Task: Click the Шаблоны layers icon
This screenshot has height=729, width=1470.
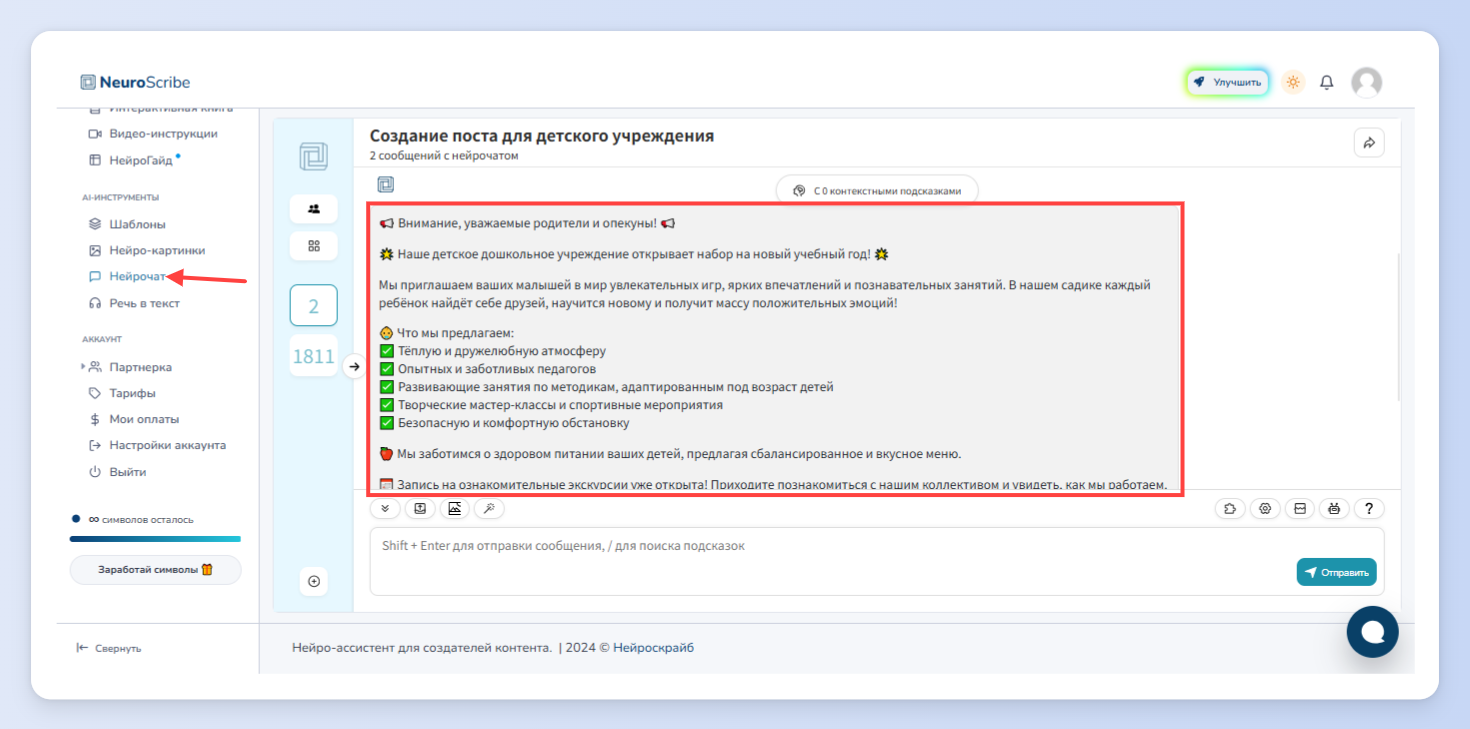Action: click(x=95, y=225)
